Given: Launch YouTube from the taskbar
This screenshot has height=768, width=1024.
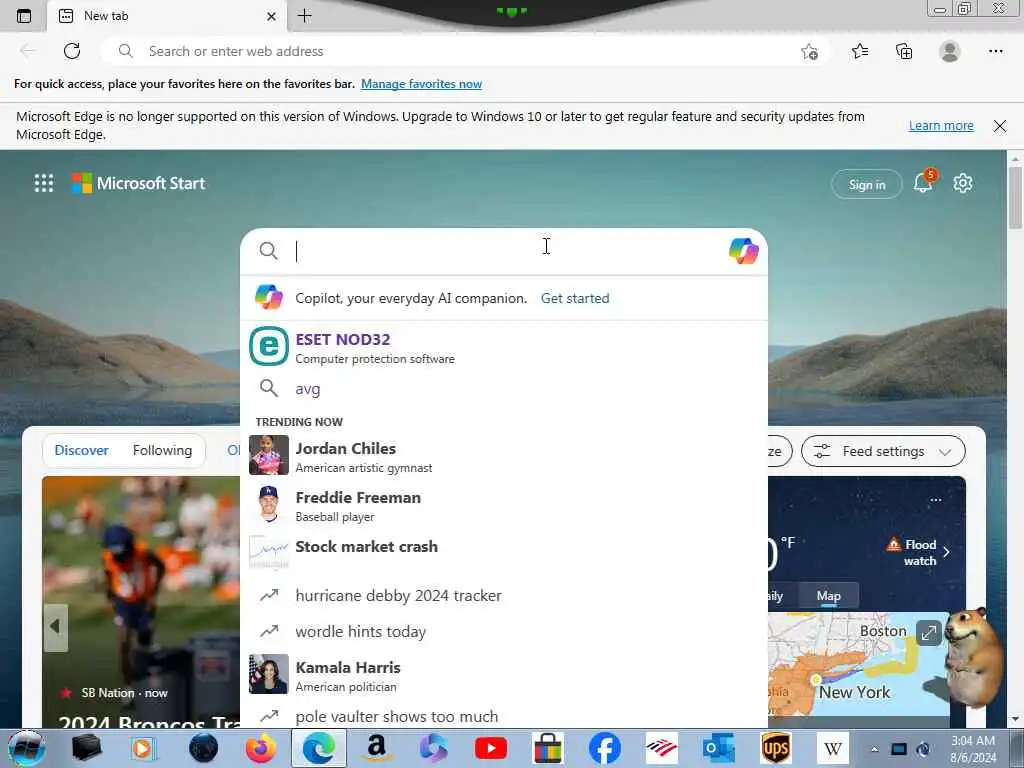Looking at the screenshot, I should click(491, 748).
